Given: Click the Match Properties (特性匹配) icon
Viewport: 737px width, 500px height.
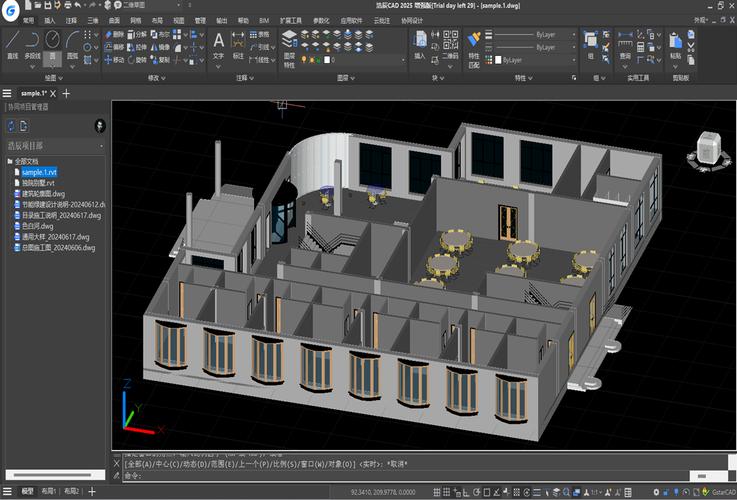Looking at the screenshot, I should [x=474, y=44].
